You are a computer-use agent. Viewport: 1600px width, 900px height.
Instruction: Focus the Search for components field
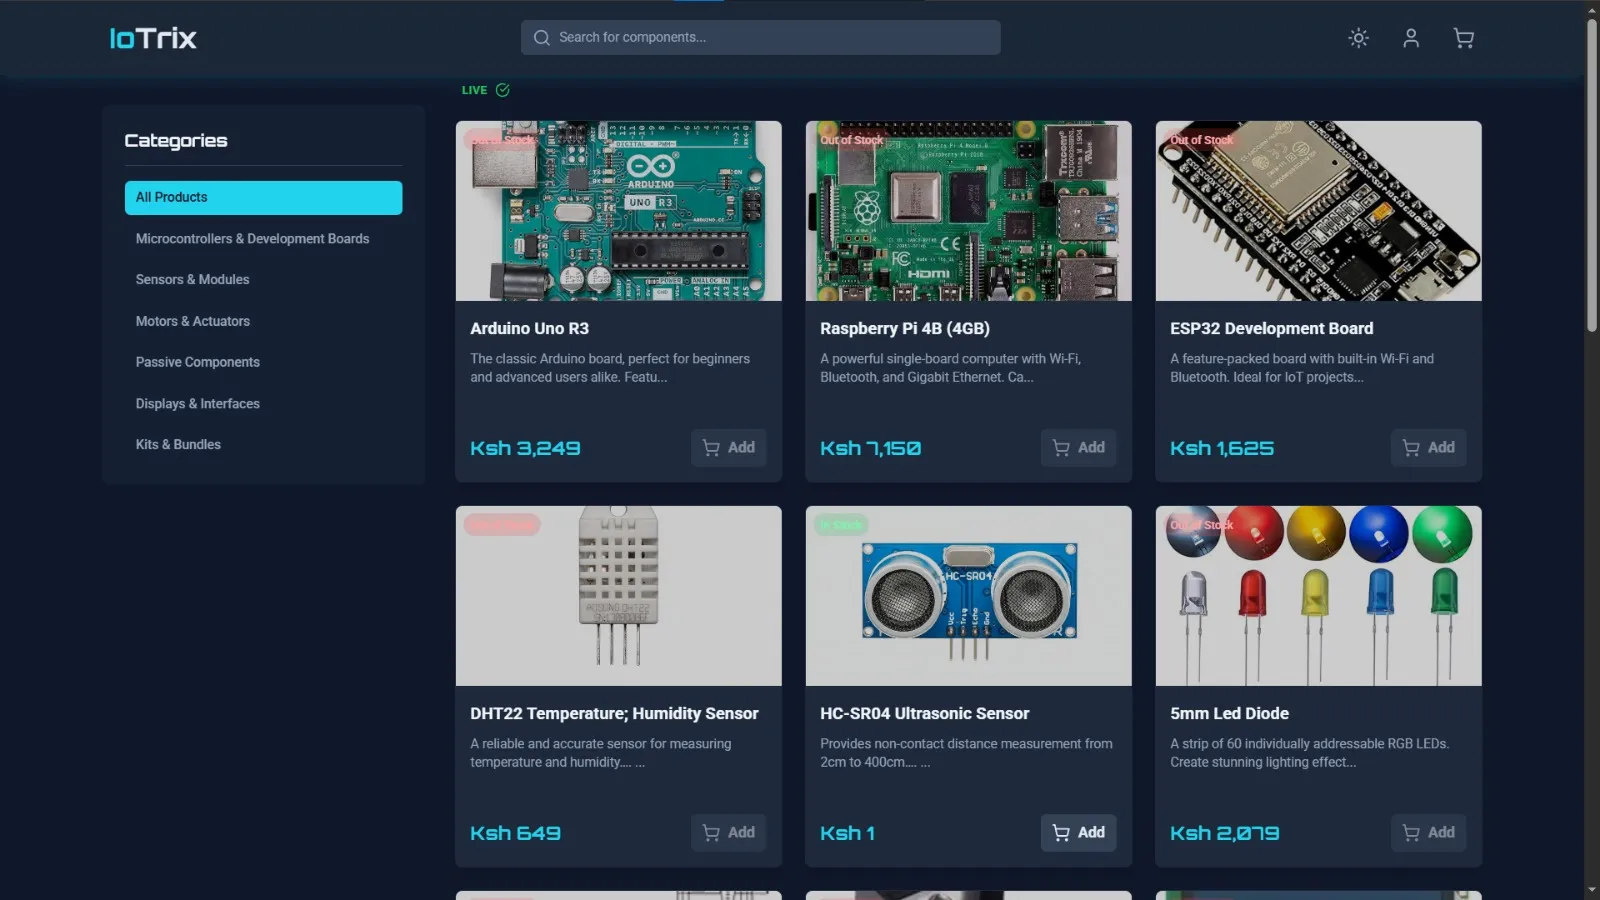click(x=761, y=38)
